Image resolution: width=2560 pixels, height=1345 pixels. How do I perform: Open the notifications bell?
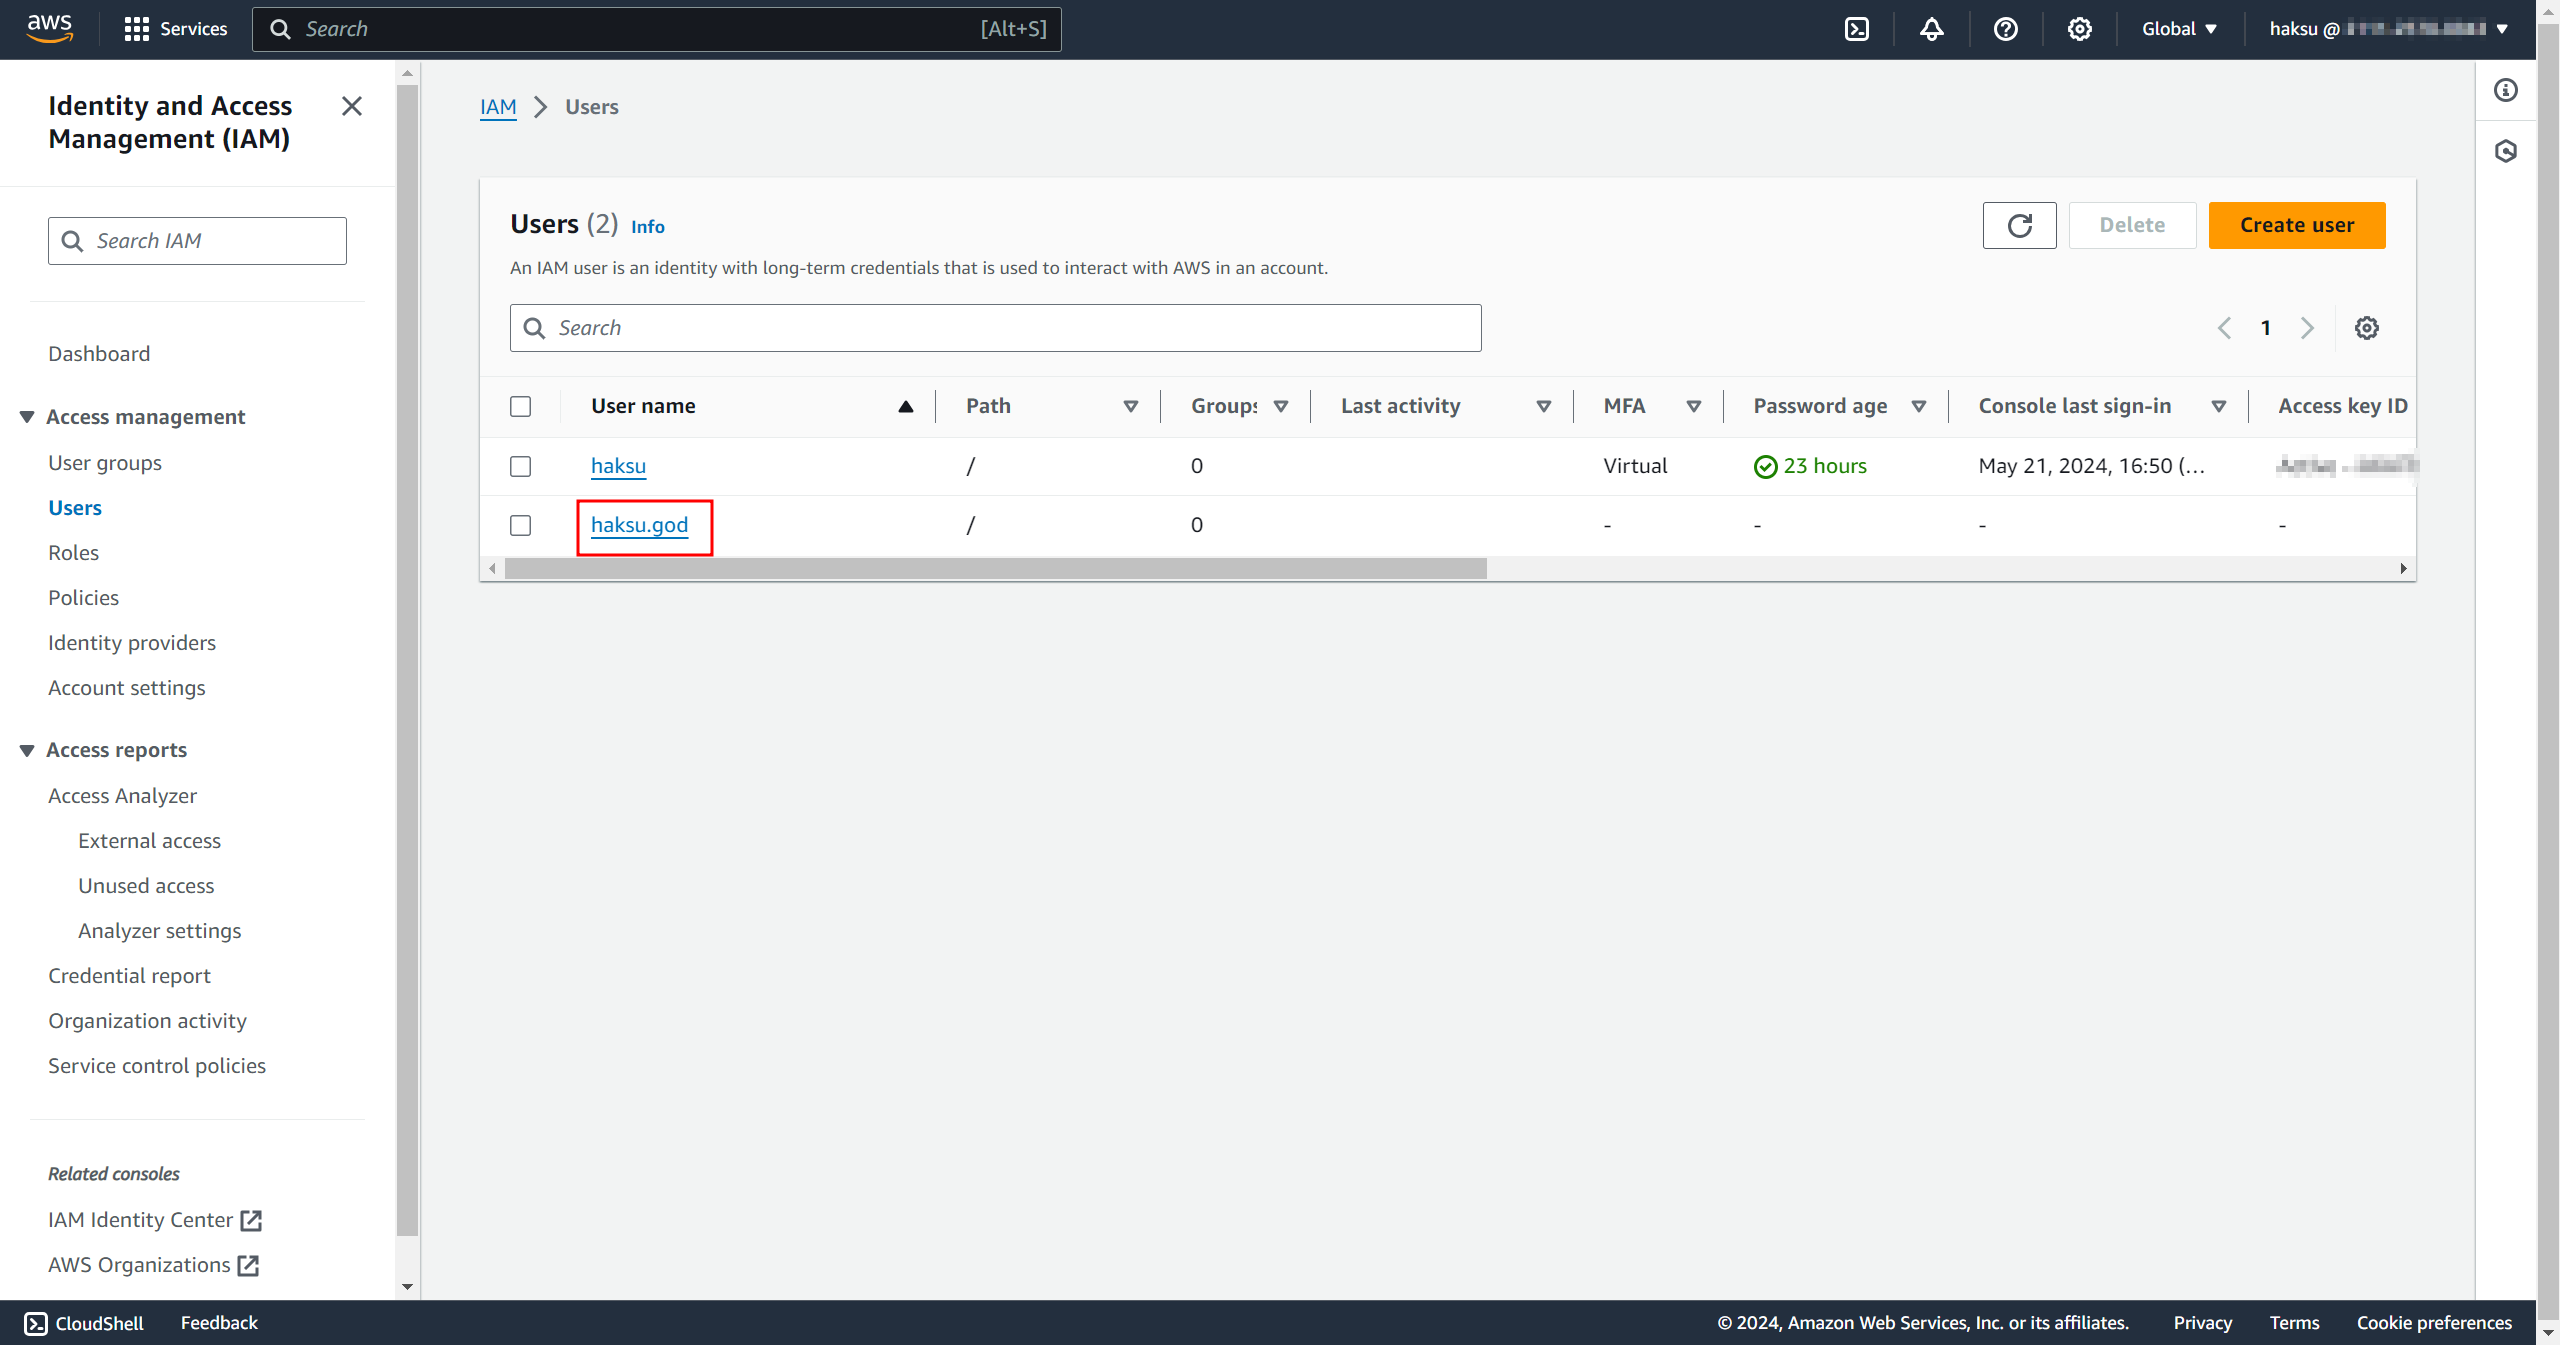(1931, 29)
